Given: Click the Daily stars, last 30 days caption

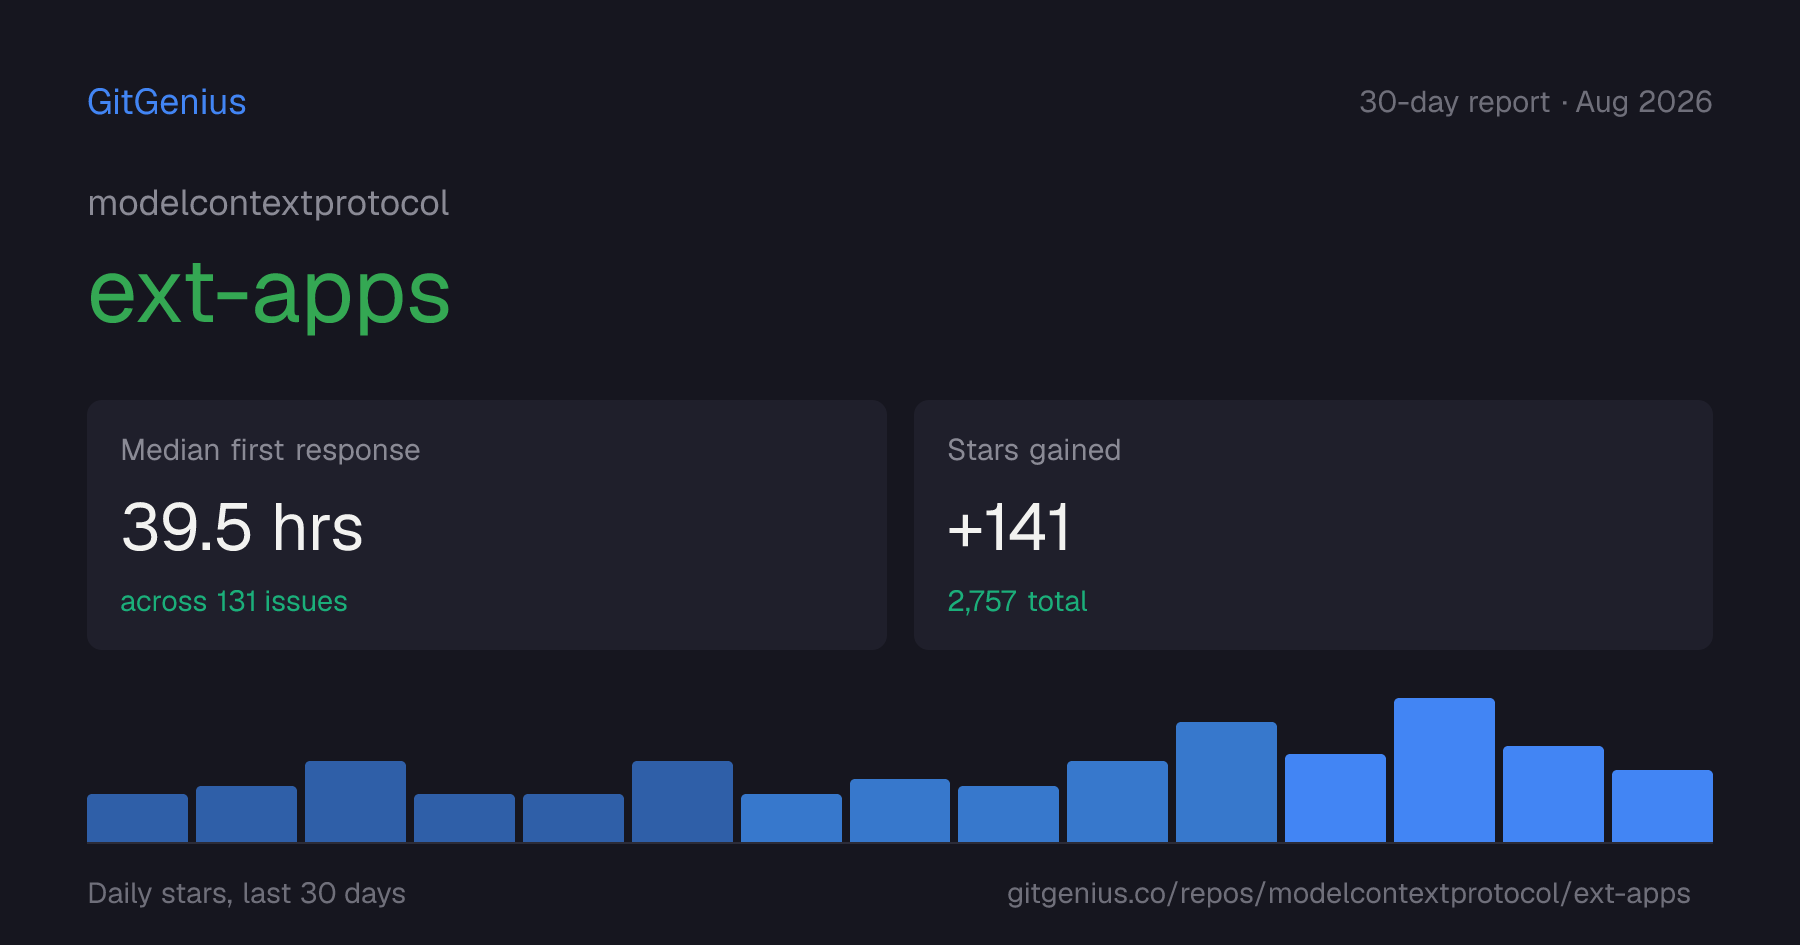Looking at the screenshot, I should tap(247, 893).
